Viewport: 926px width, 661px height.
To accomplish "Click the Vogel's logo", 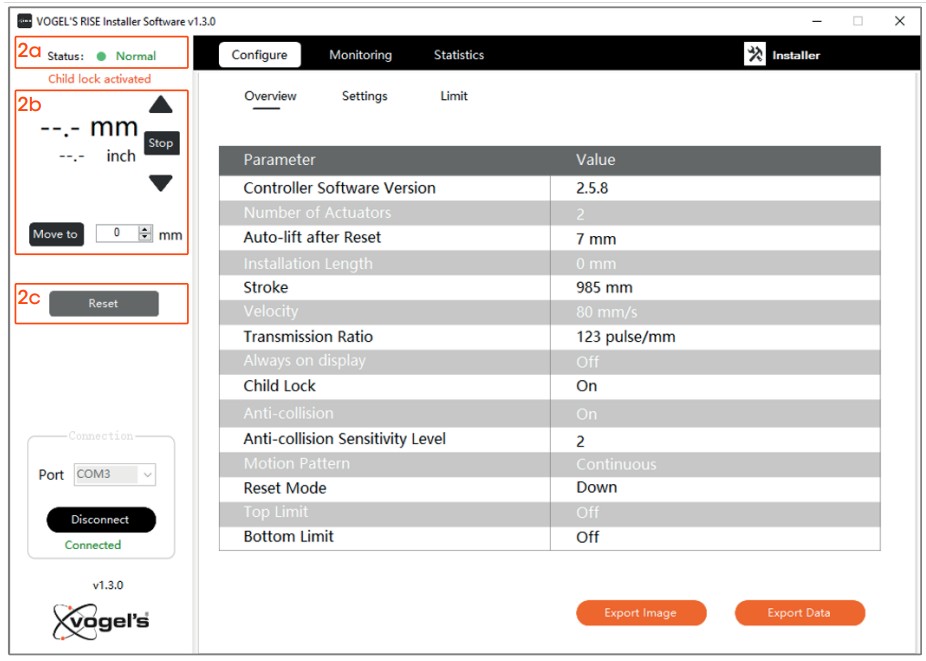I will tap(100, 621).
